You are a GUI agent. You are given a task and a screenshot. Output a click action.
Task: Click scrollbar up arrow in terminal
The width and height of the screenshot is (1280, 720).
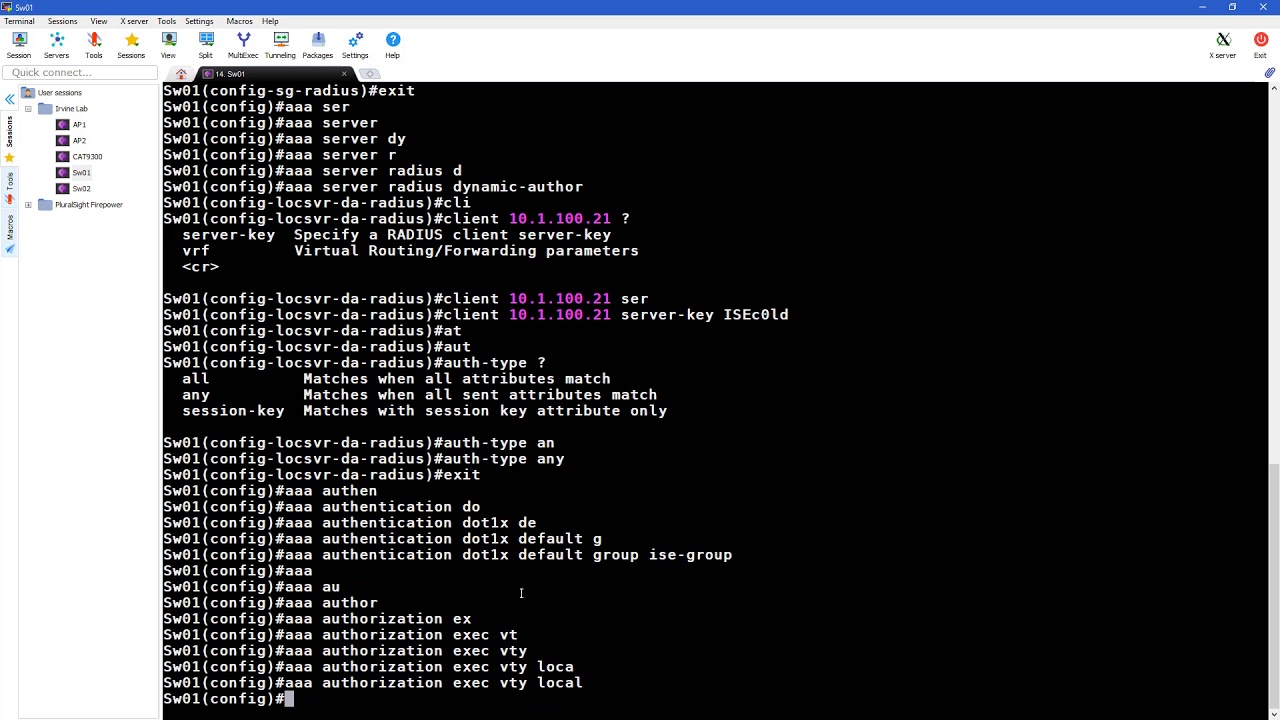click(1273, 89)
